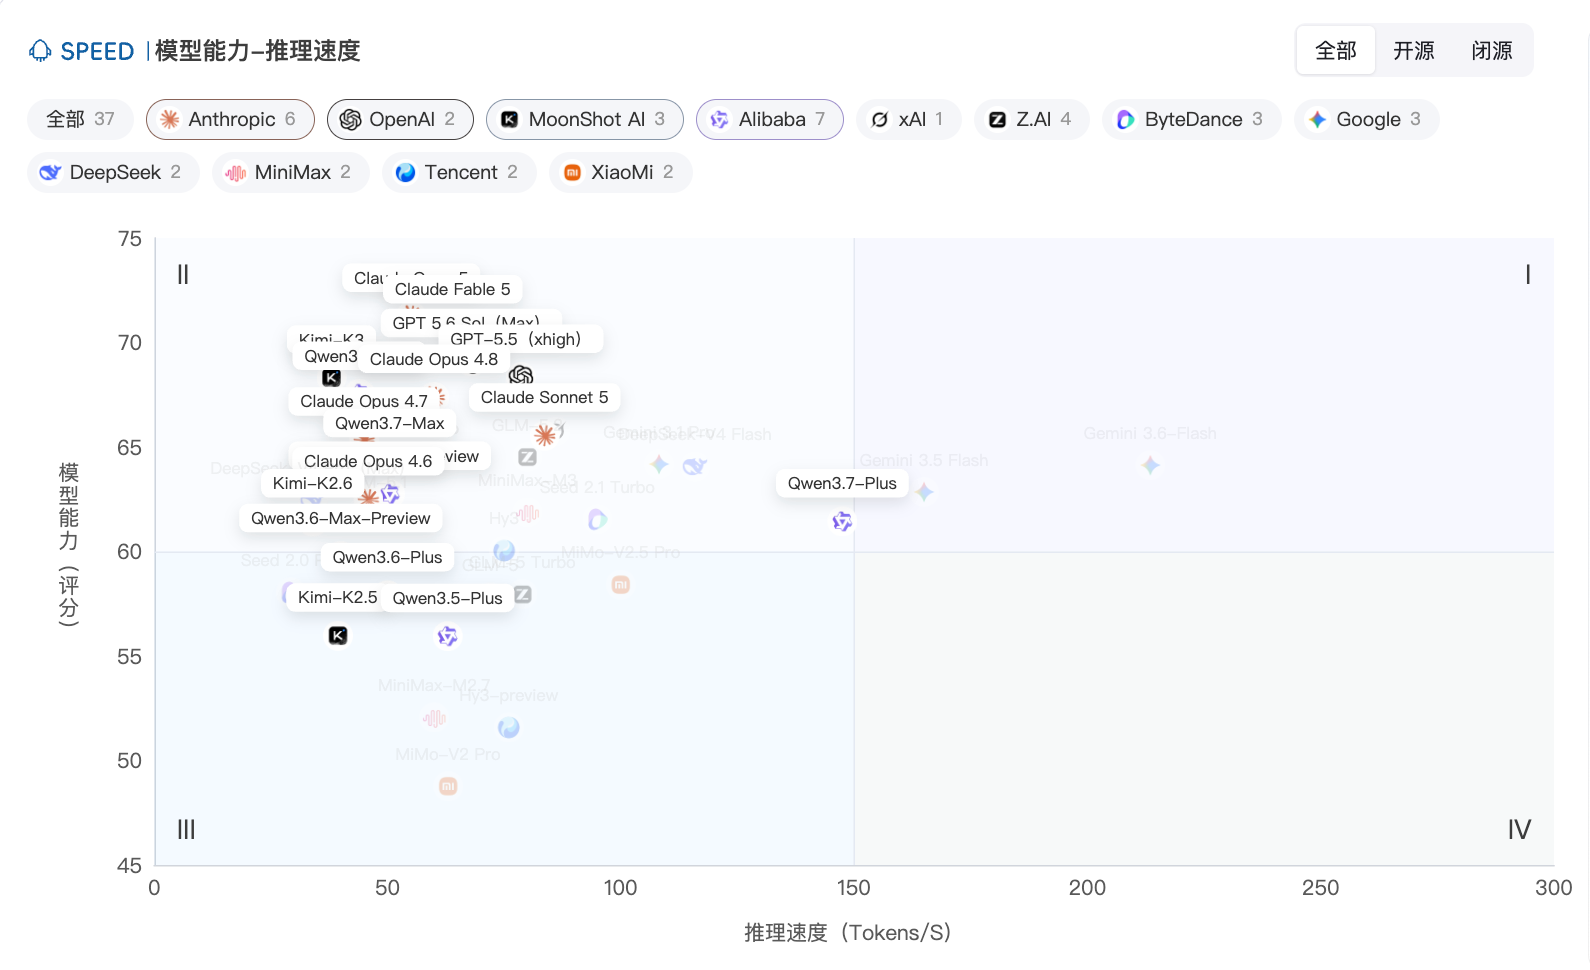
Task: Click the Gemini 3.5 Flash star marker
Action: [x=925, y=492]
